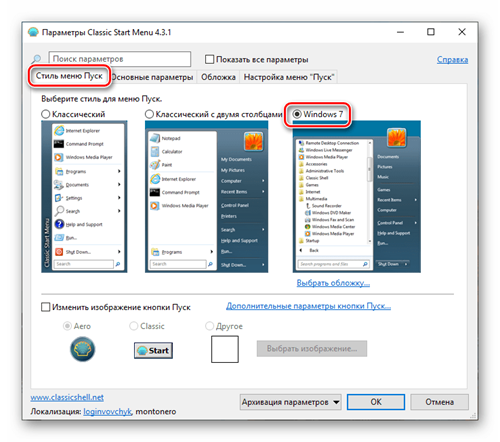
Task: Open the Архивация параметров dropdown
Action: tap(290, 402)
